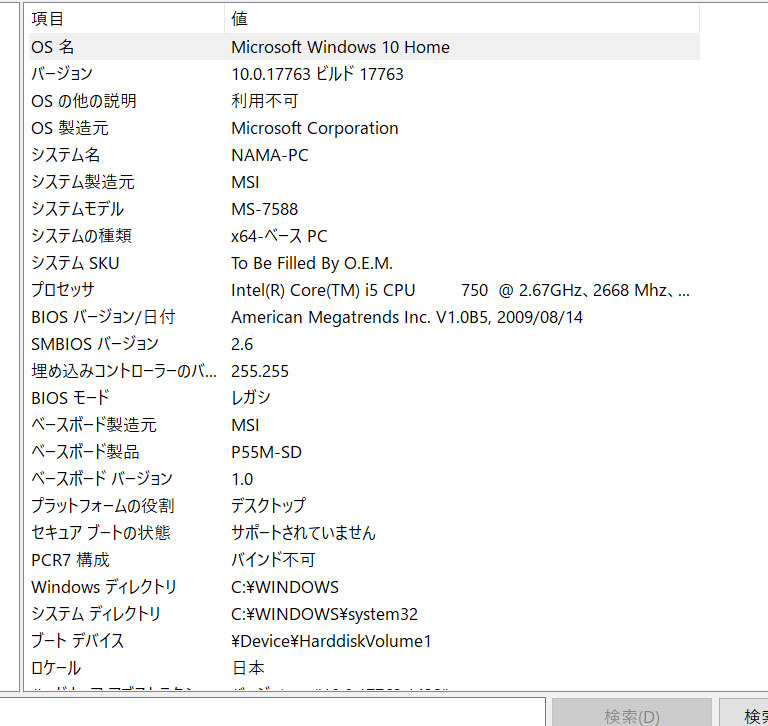Click the search text input field
768x726 pixels.
tap(272, 713)
